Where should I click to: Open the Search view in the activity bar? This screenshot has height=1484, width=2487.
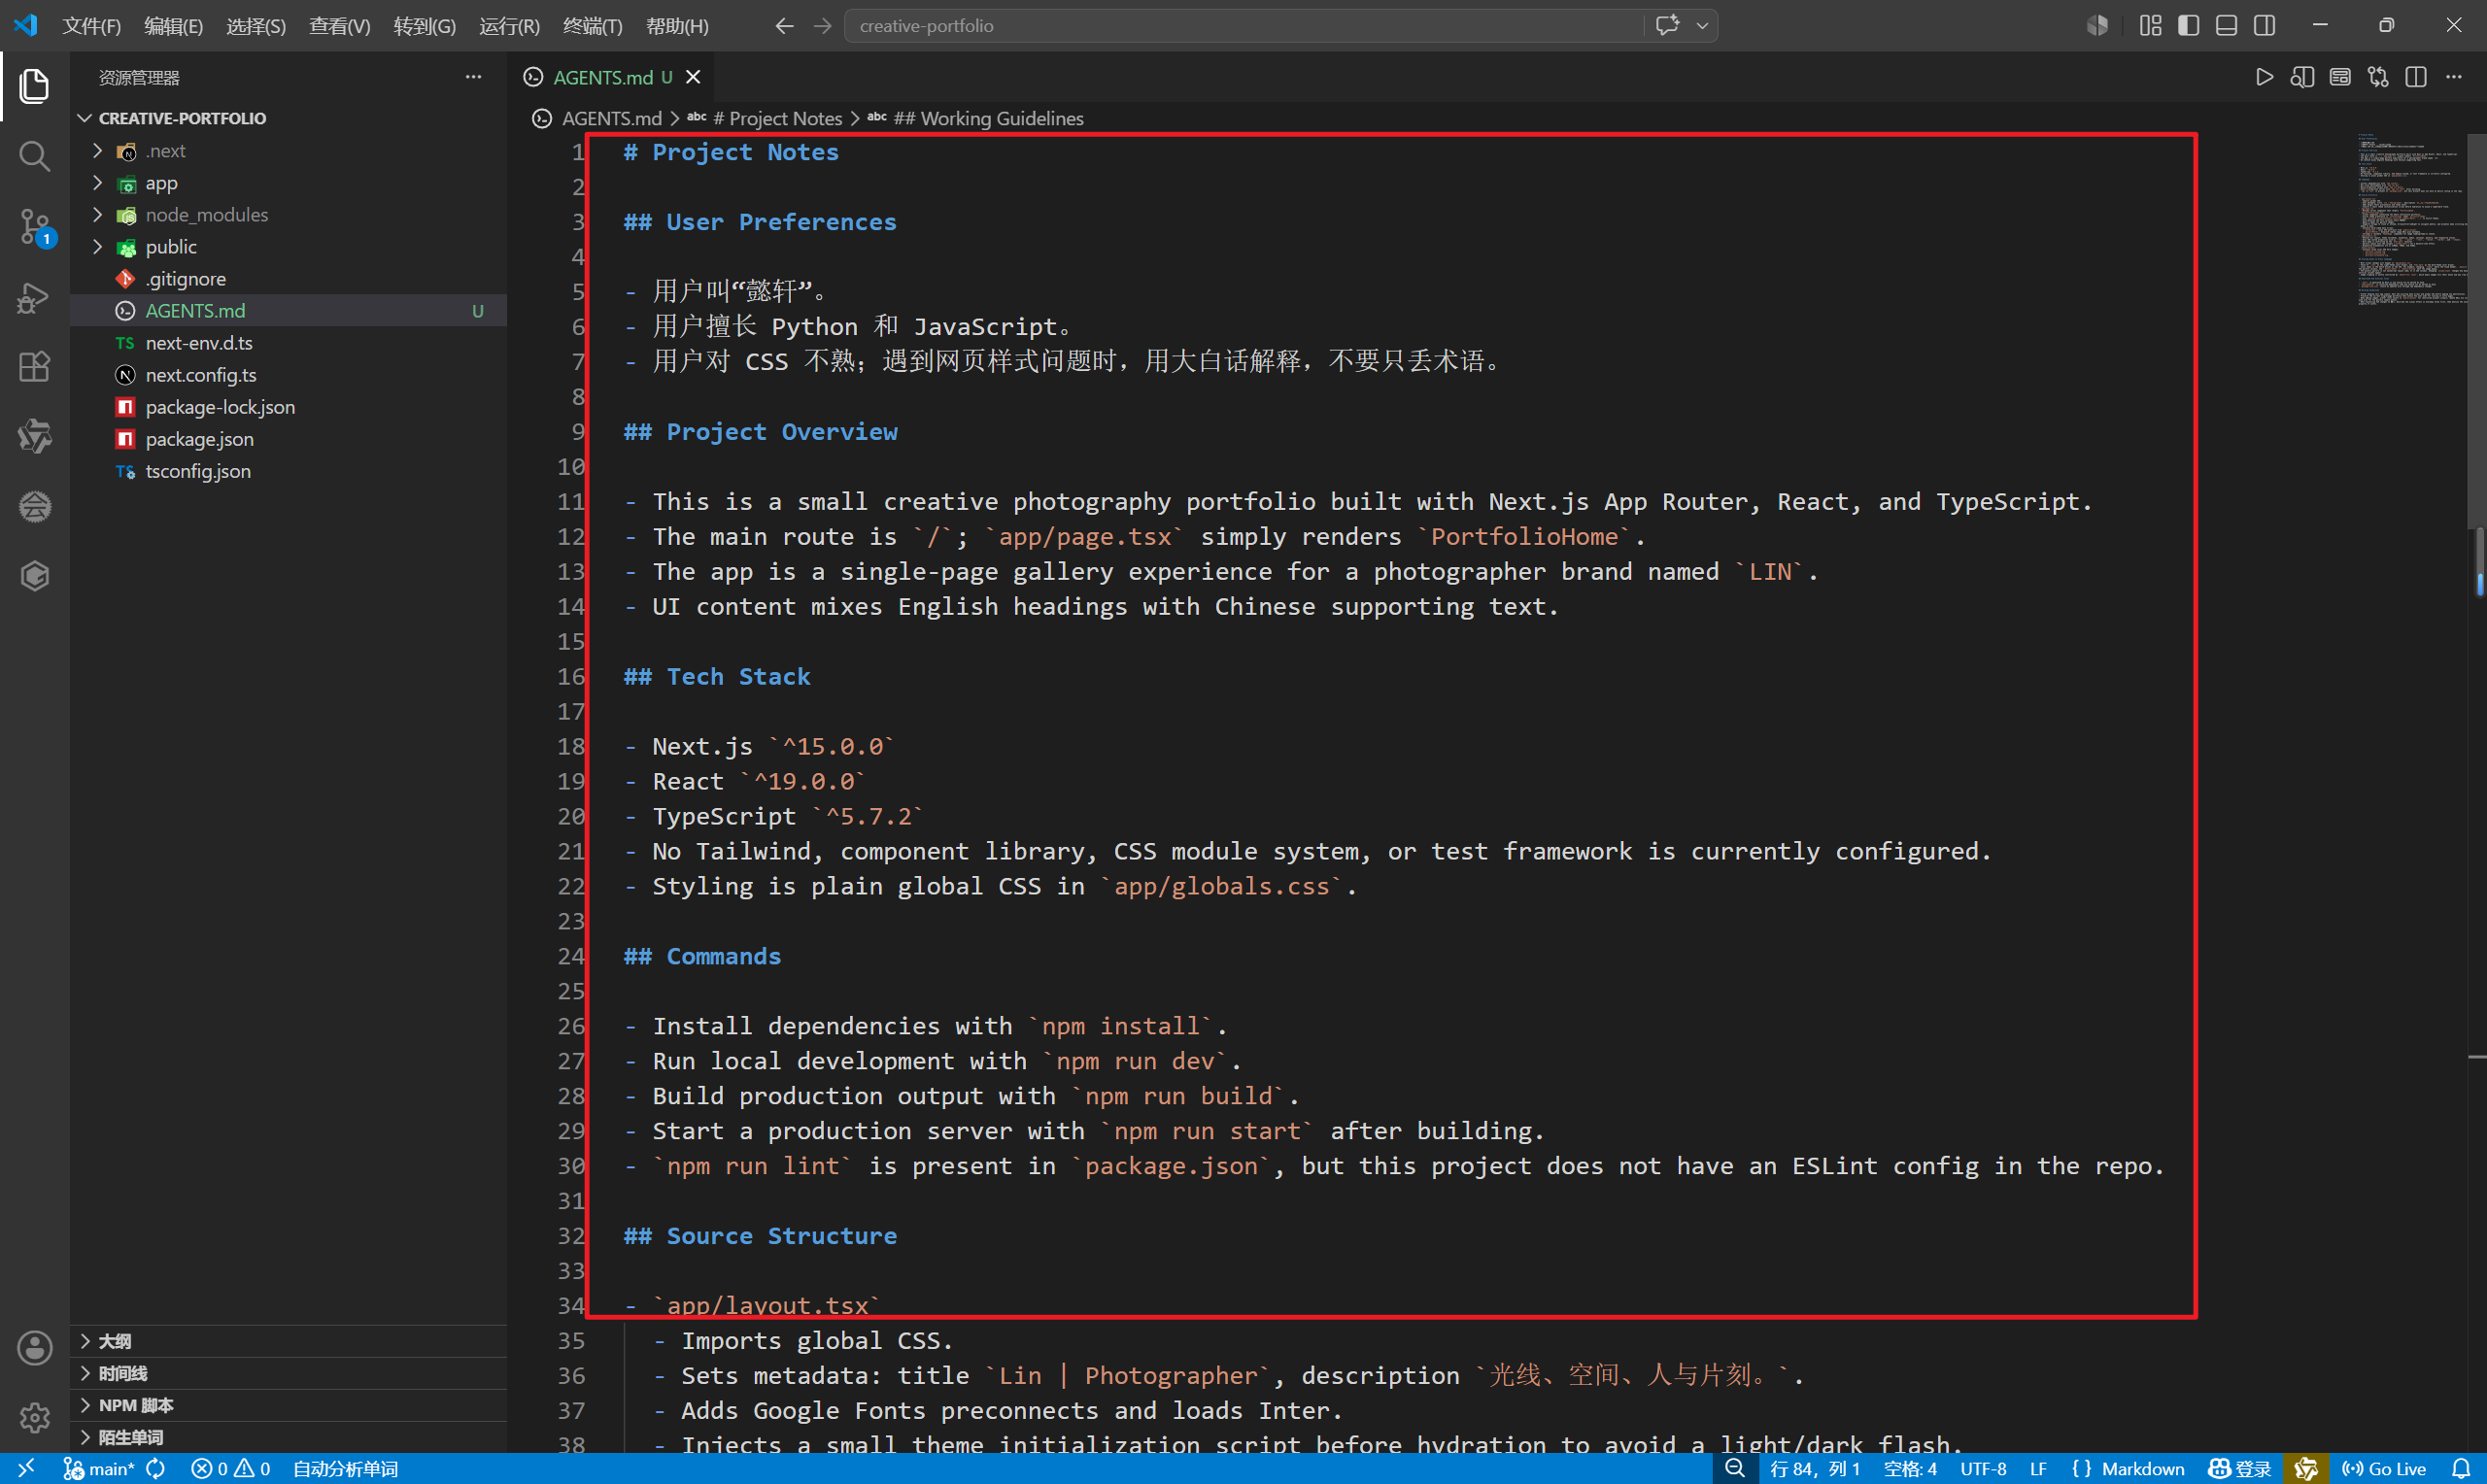(34, 156)
